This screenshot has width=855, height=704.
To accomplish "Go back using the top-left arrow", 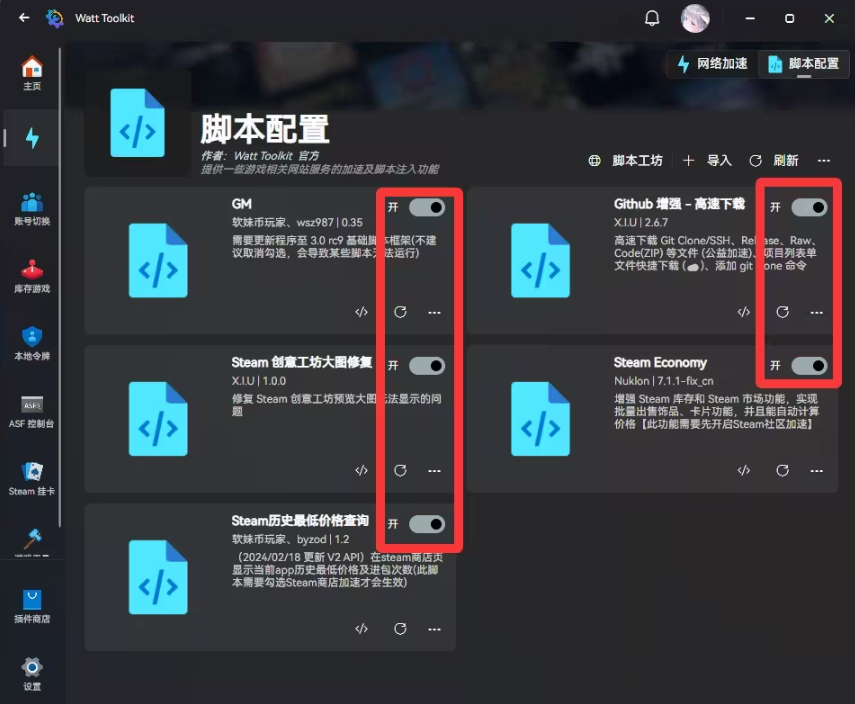I will 24,18.
